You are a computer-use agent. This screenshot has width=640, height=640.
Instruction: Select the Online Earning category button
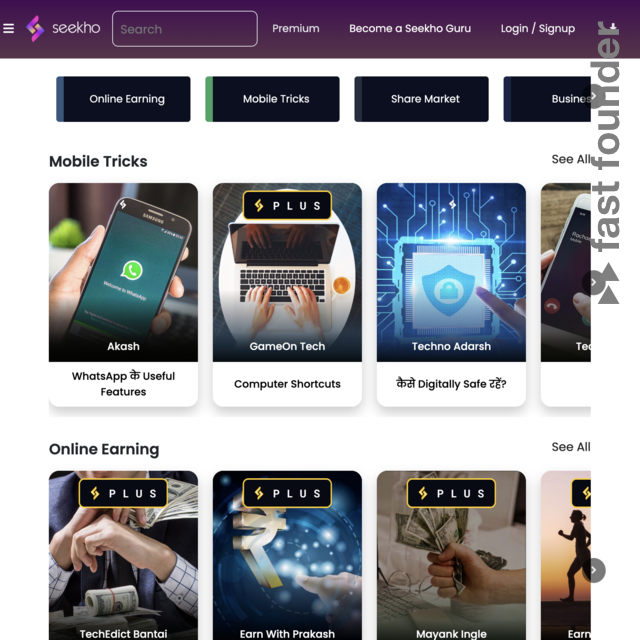pyautogui.click(x=123, y=99)
